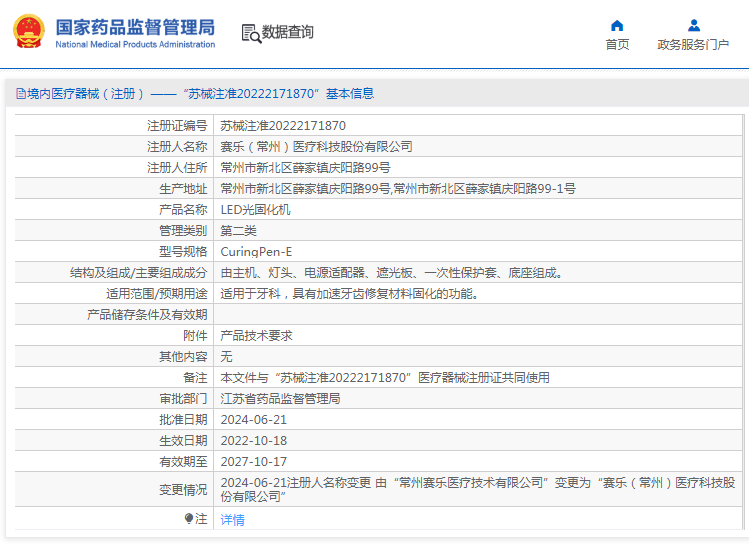
Task: Click the 适用范围/预期用途 label
Action: coord(157,294)
